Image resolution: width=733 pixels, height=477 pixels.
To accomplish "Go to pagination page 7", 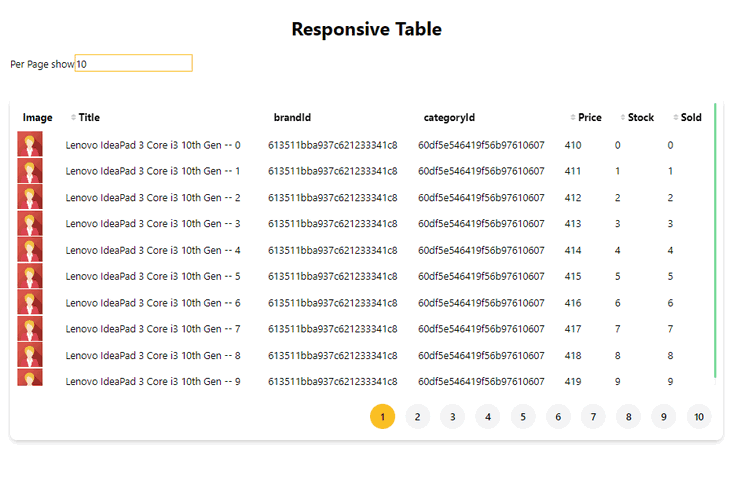I will (593, 416).
